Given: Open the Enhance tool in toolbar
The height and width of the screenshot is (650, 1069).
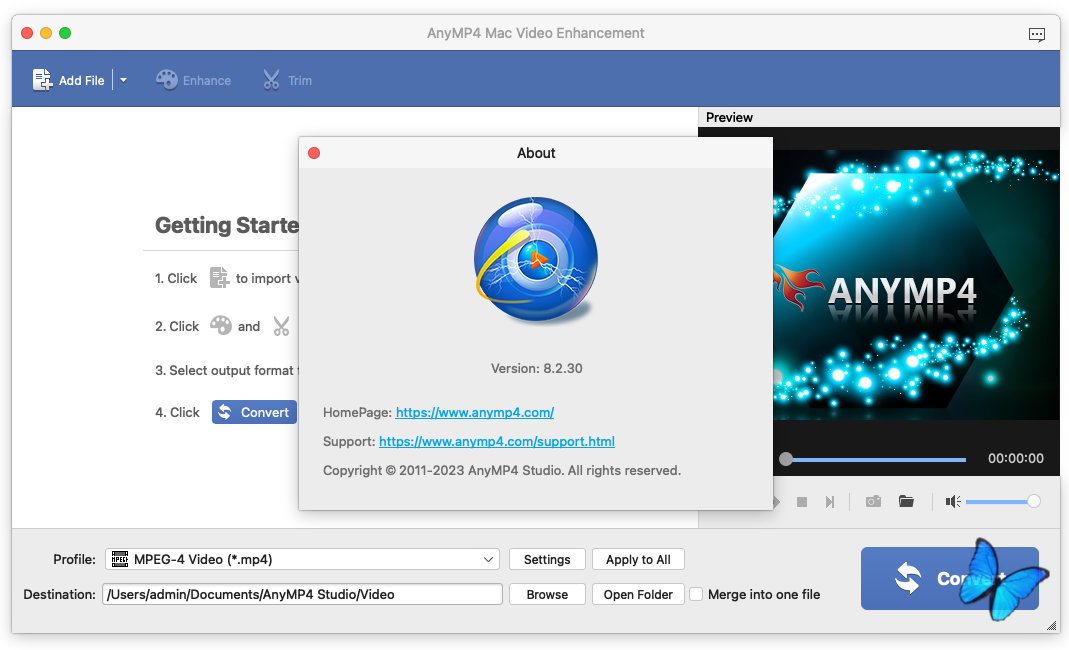Looking at the screenshot, I should click(194, 80).
